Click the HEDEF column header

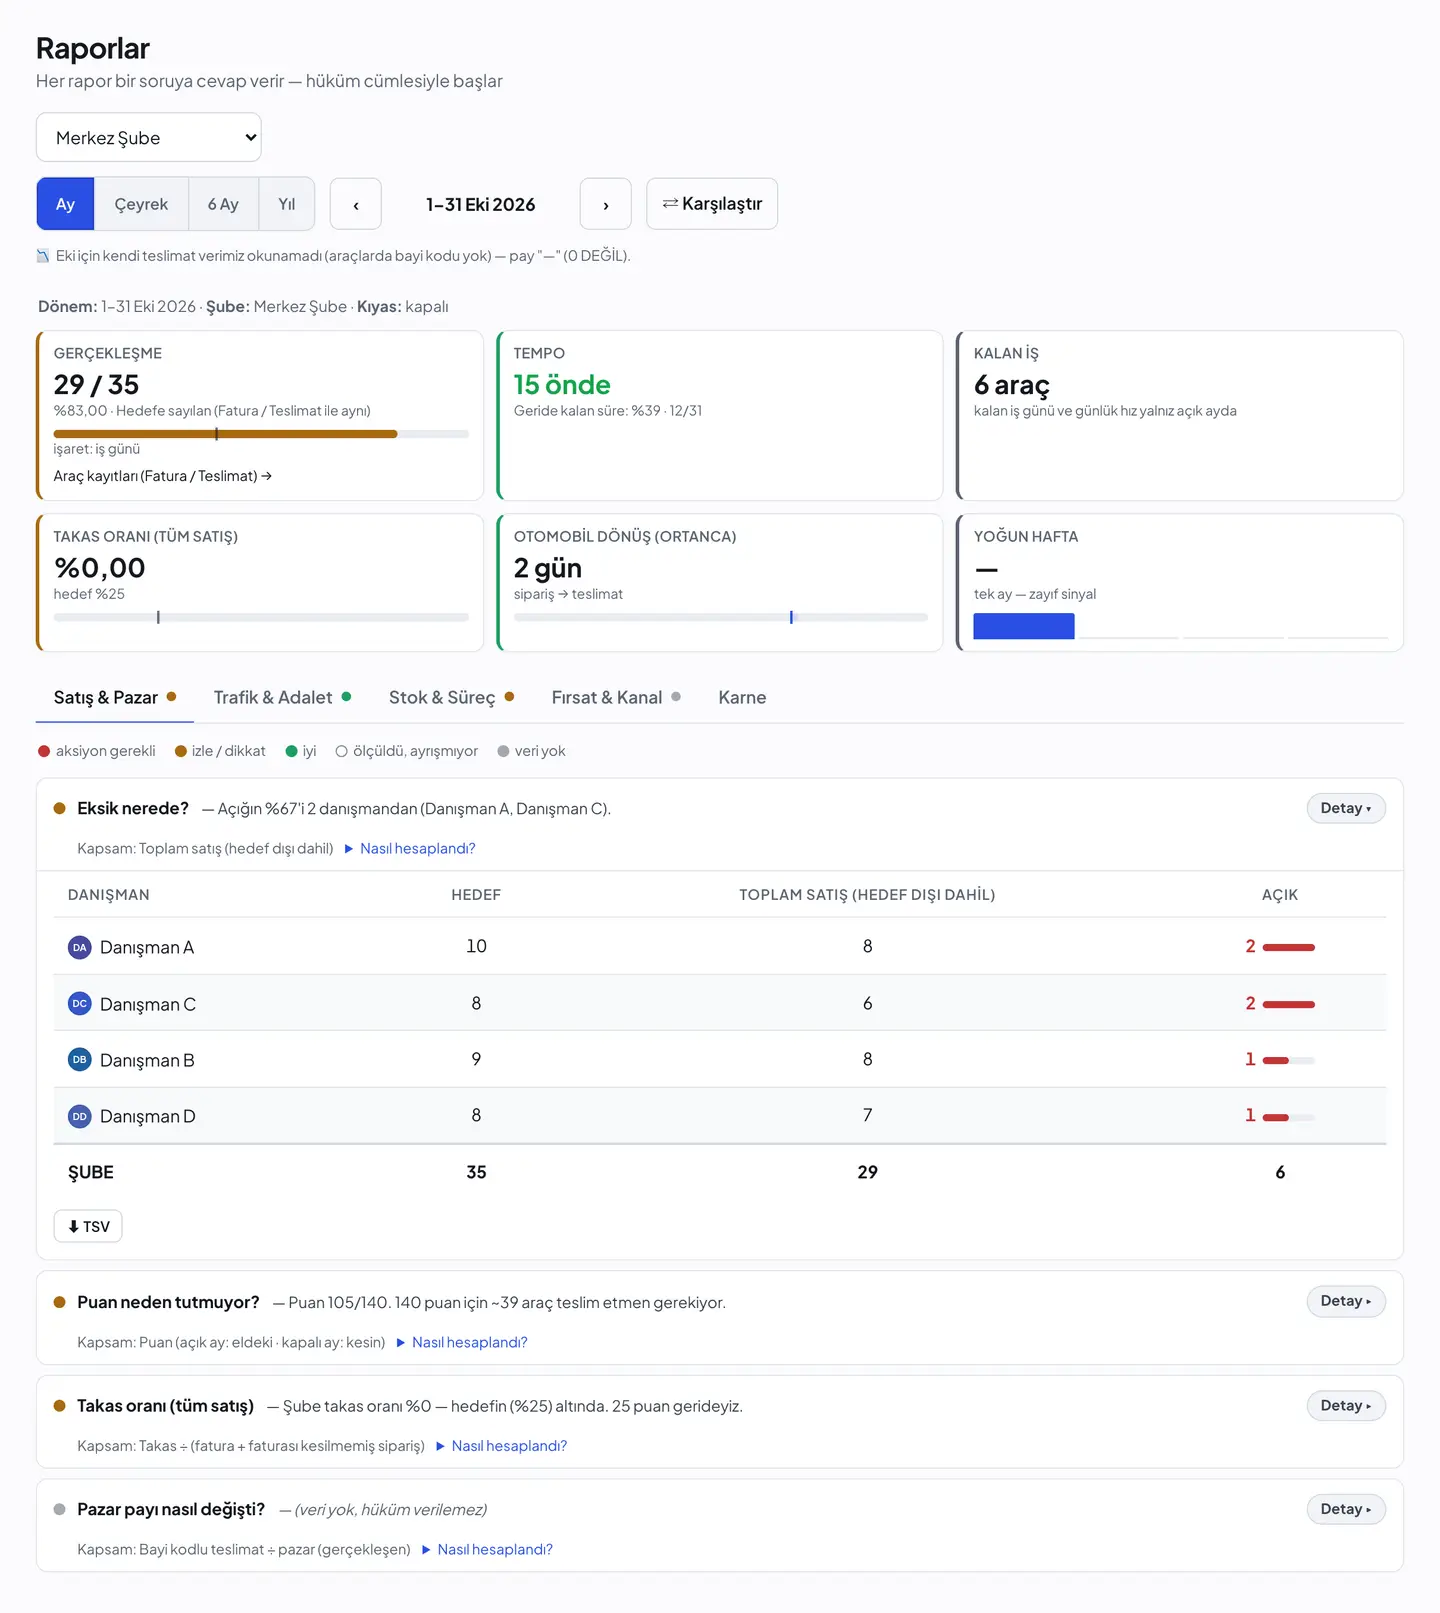click(476, 895)
